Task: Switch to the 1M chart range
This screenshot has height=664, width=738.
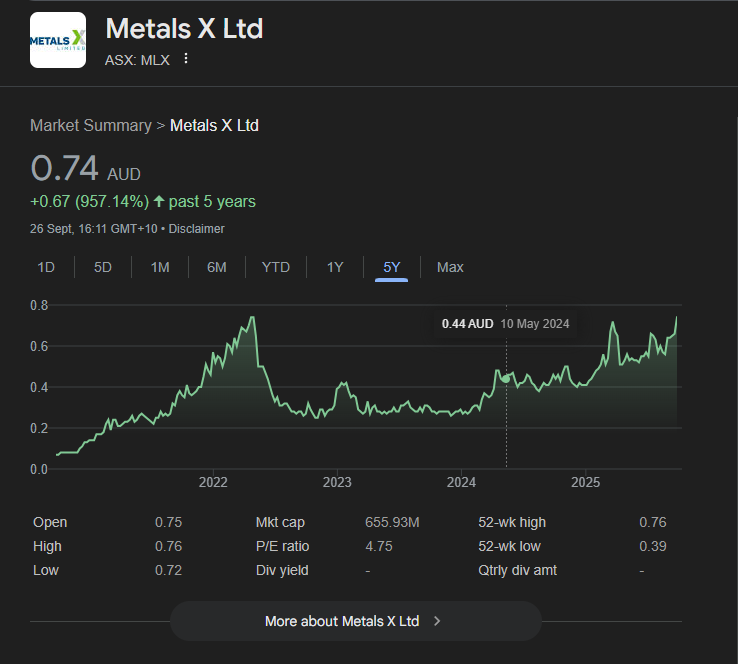Action: [x=160, y=267]
